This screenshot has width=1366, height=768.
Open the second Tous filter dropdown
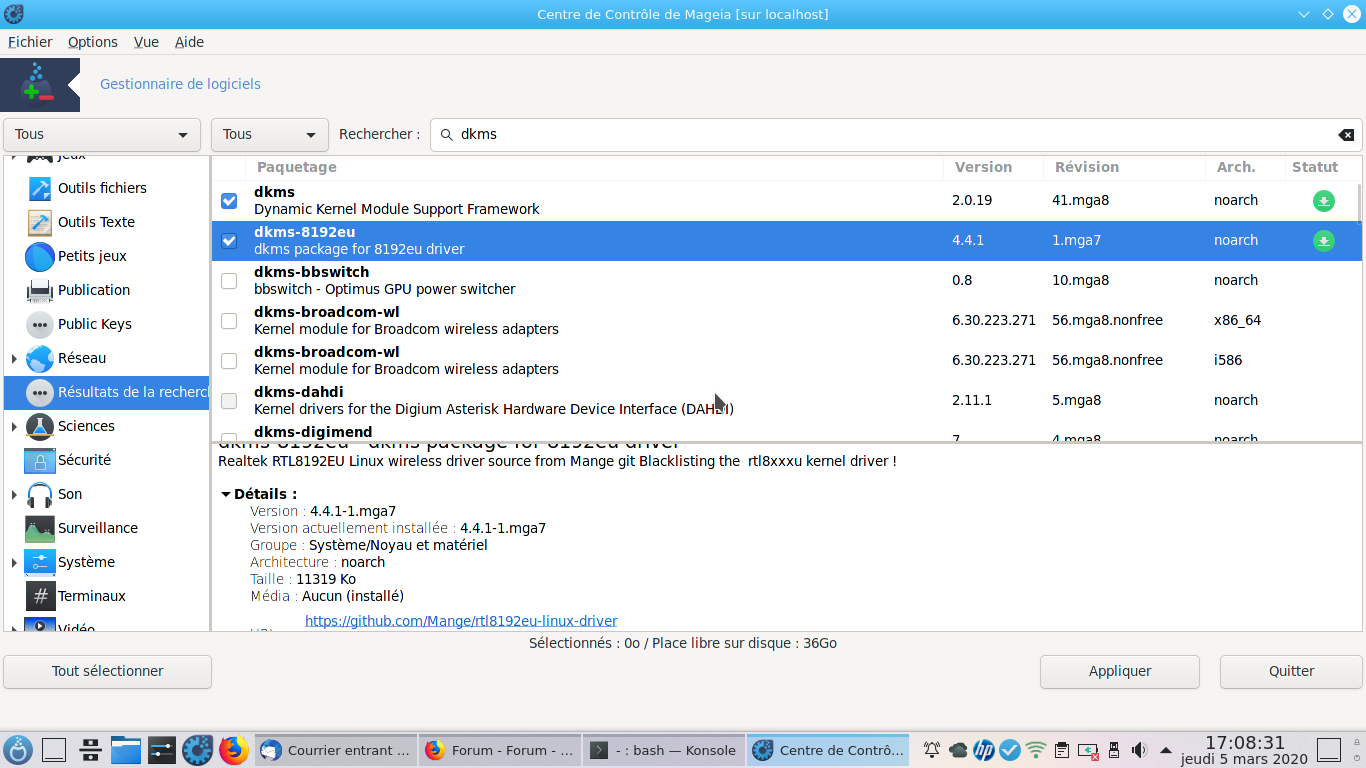[270, 134]
